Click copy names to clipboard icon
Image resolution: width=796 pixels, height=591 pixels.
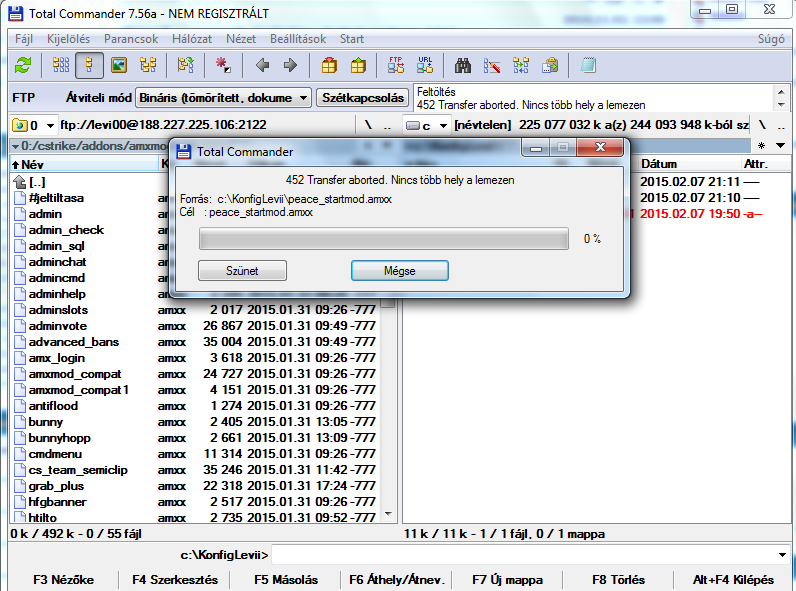coord(550,65)
